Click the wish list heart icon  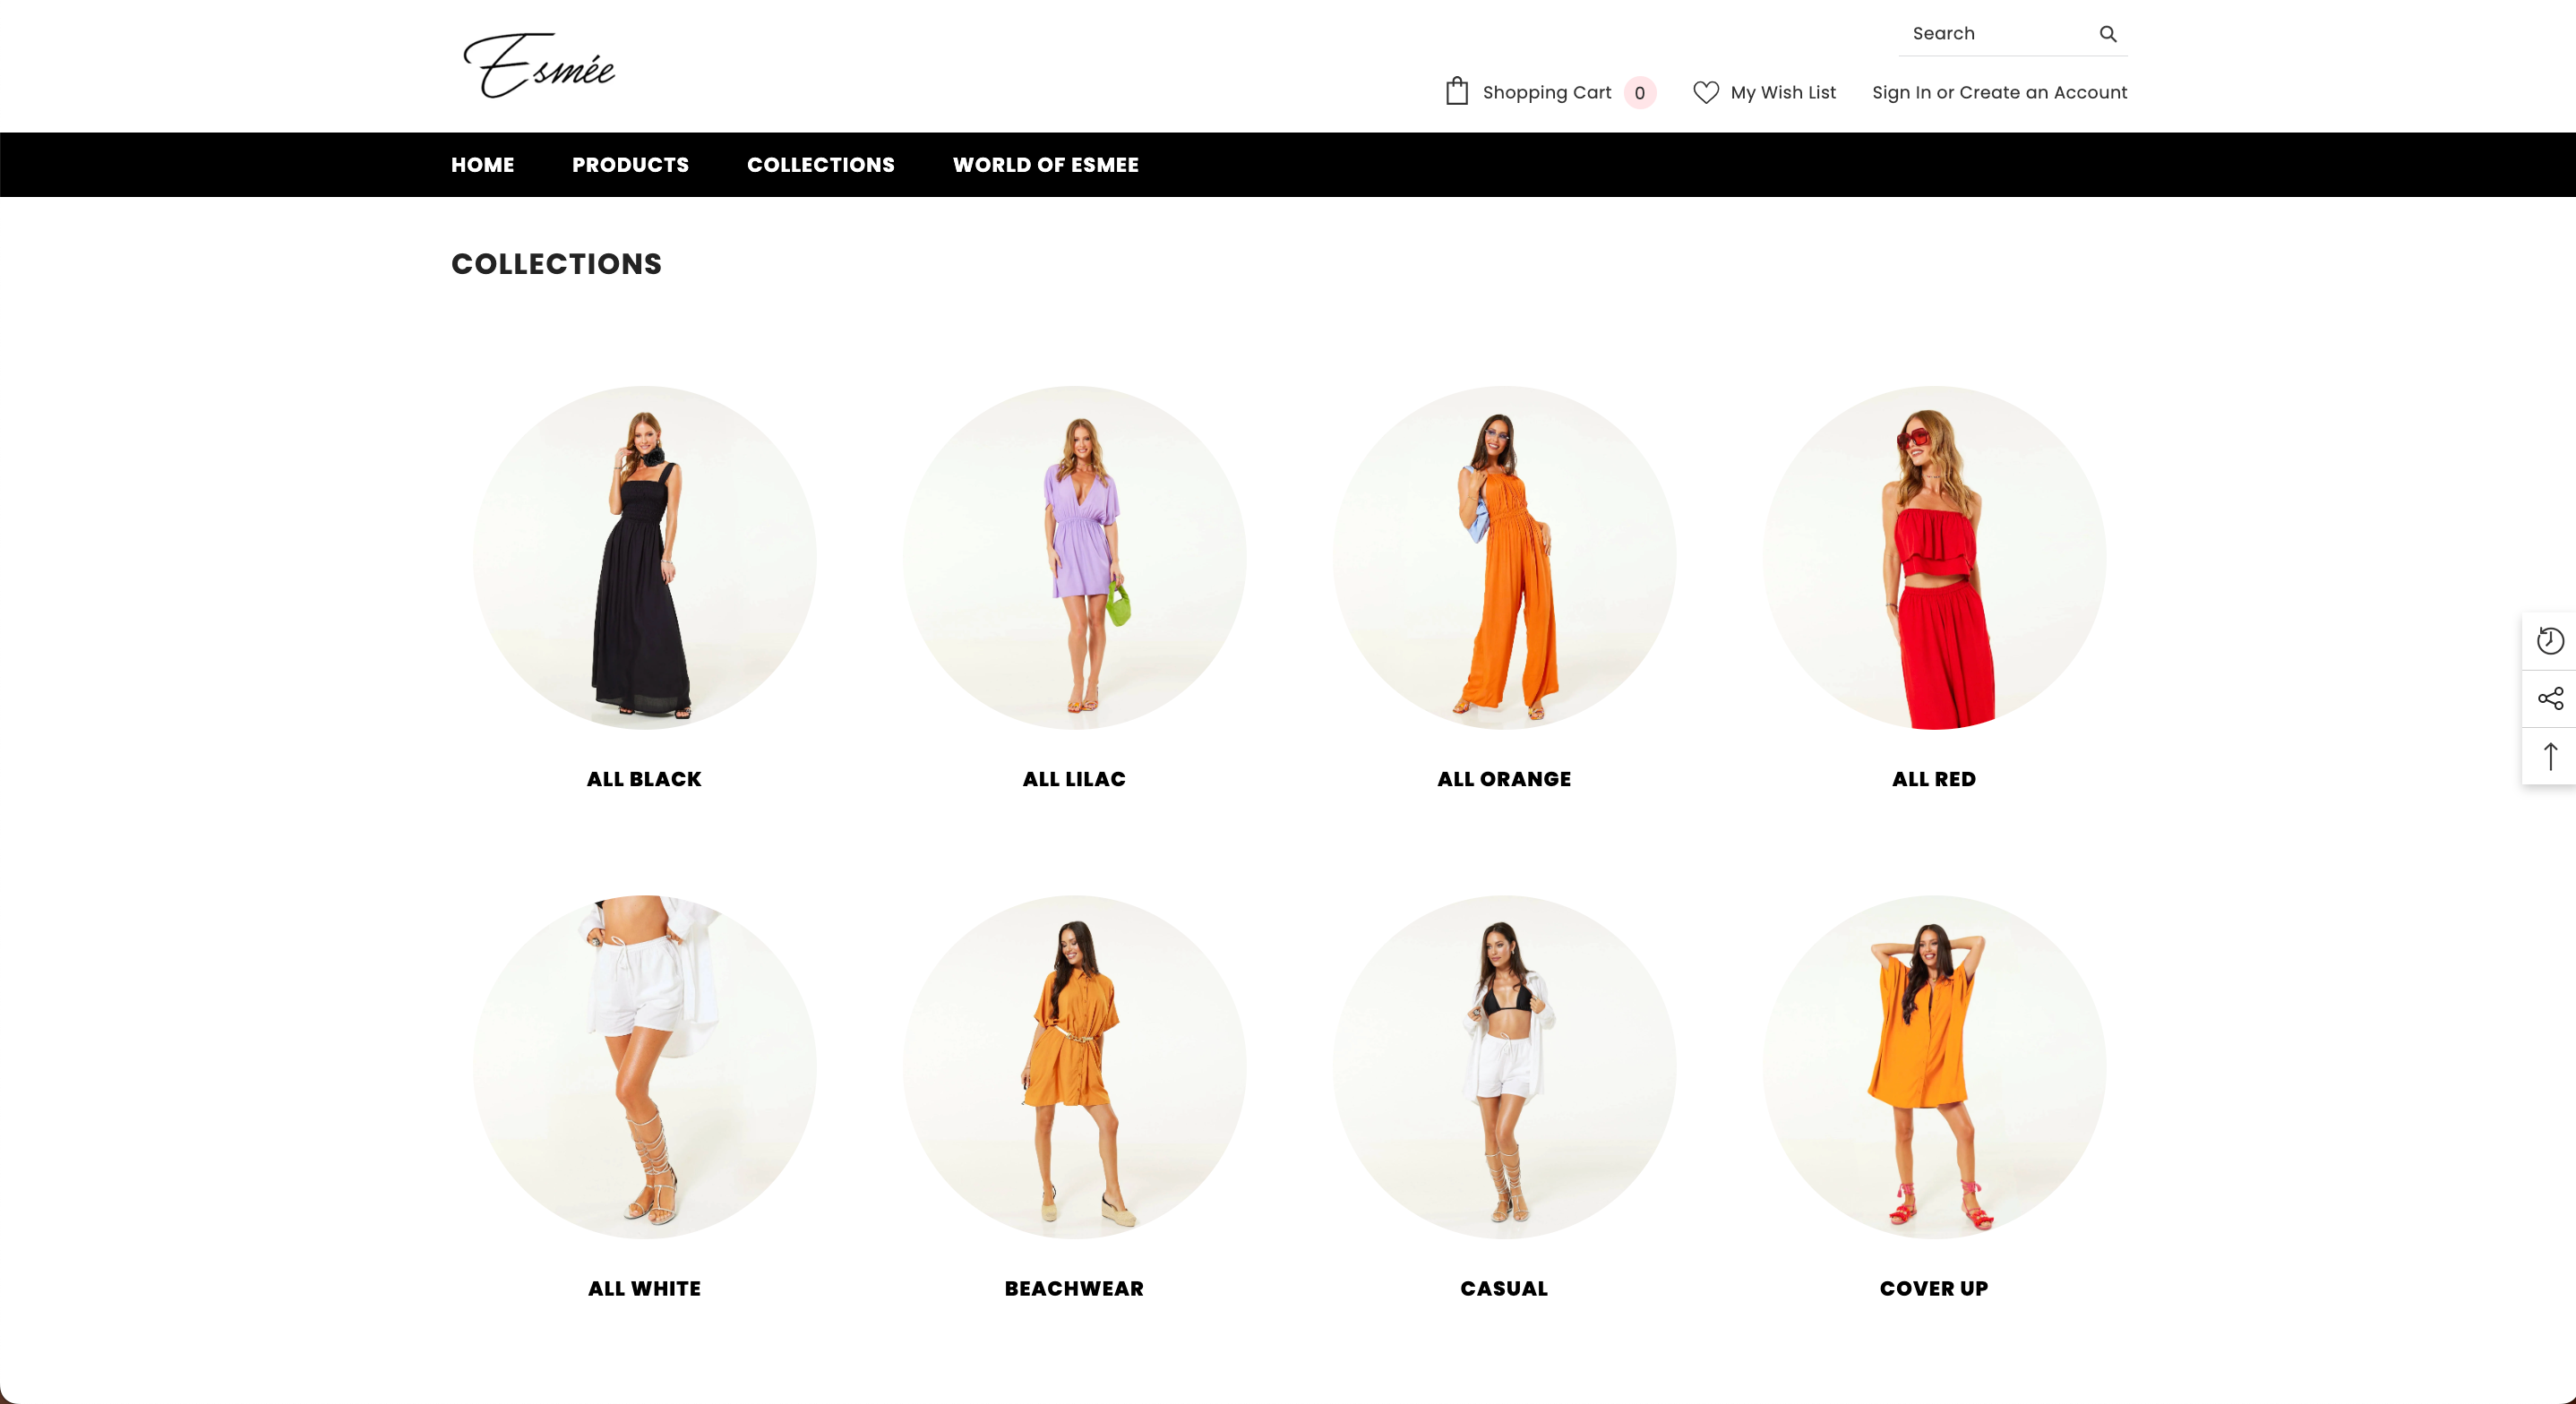click(x=1705, y=92)
